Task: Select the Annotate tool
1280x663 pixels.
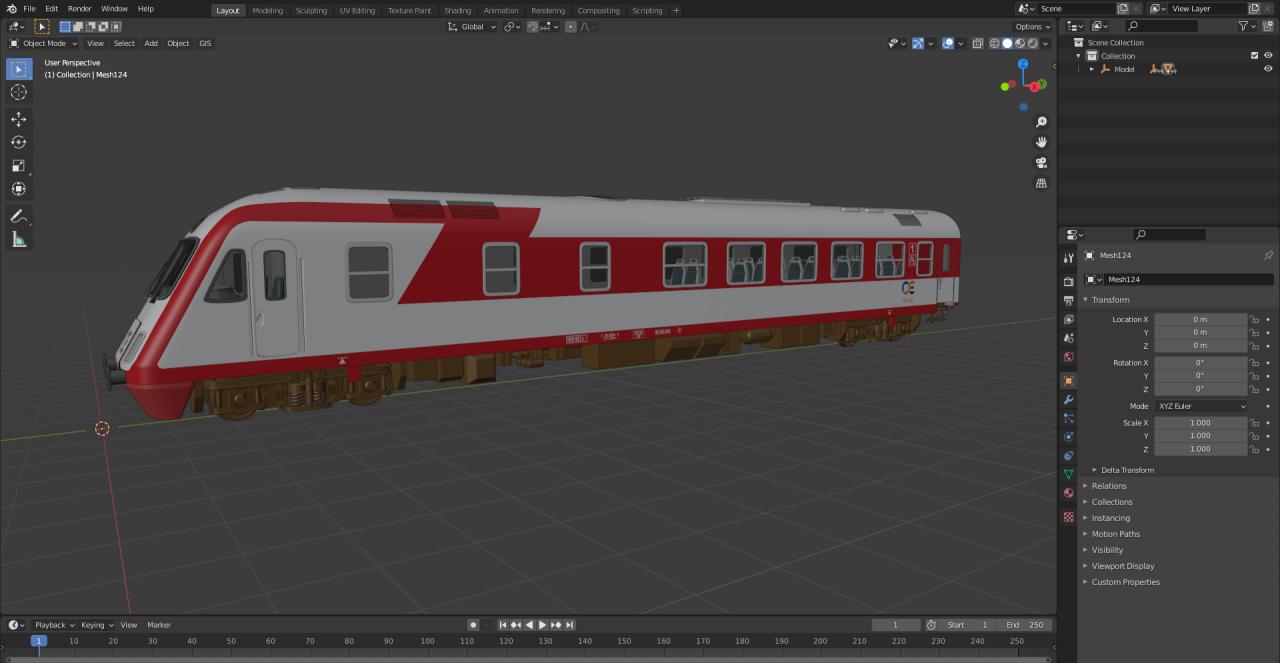Action: click(x=18, y=216)
